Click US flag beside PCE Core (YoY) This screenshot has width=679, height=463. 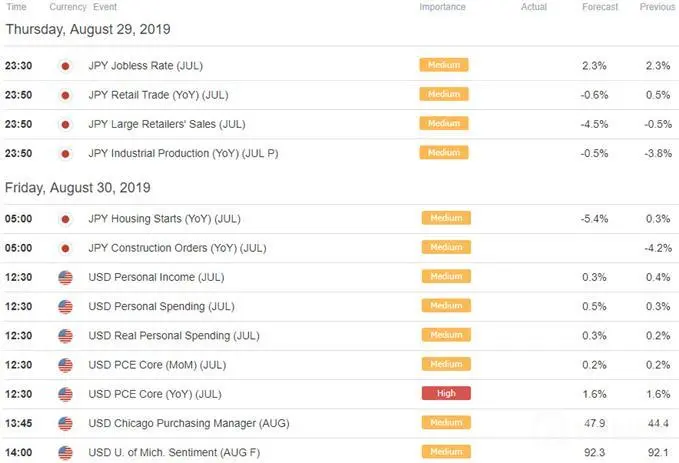(x=65, y=395)
